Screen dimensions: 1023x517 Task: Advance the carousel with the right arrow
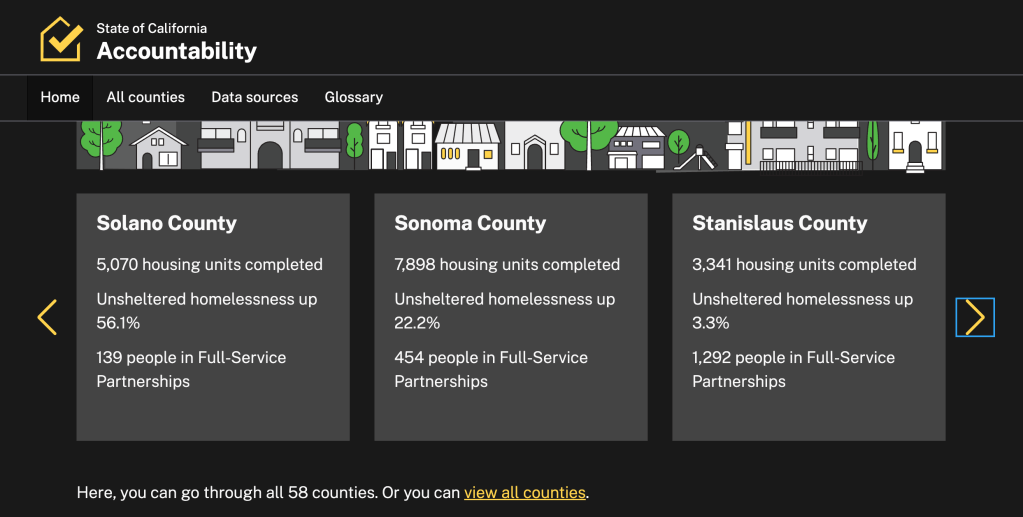tap(974, 317)
